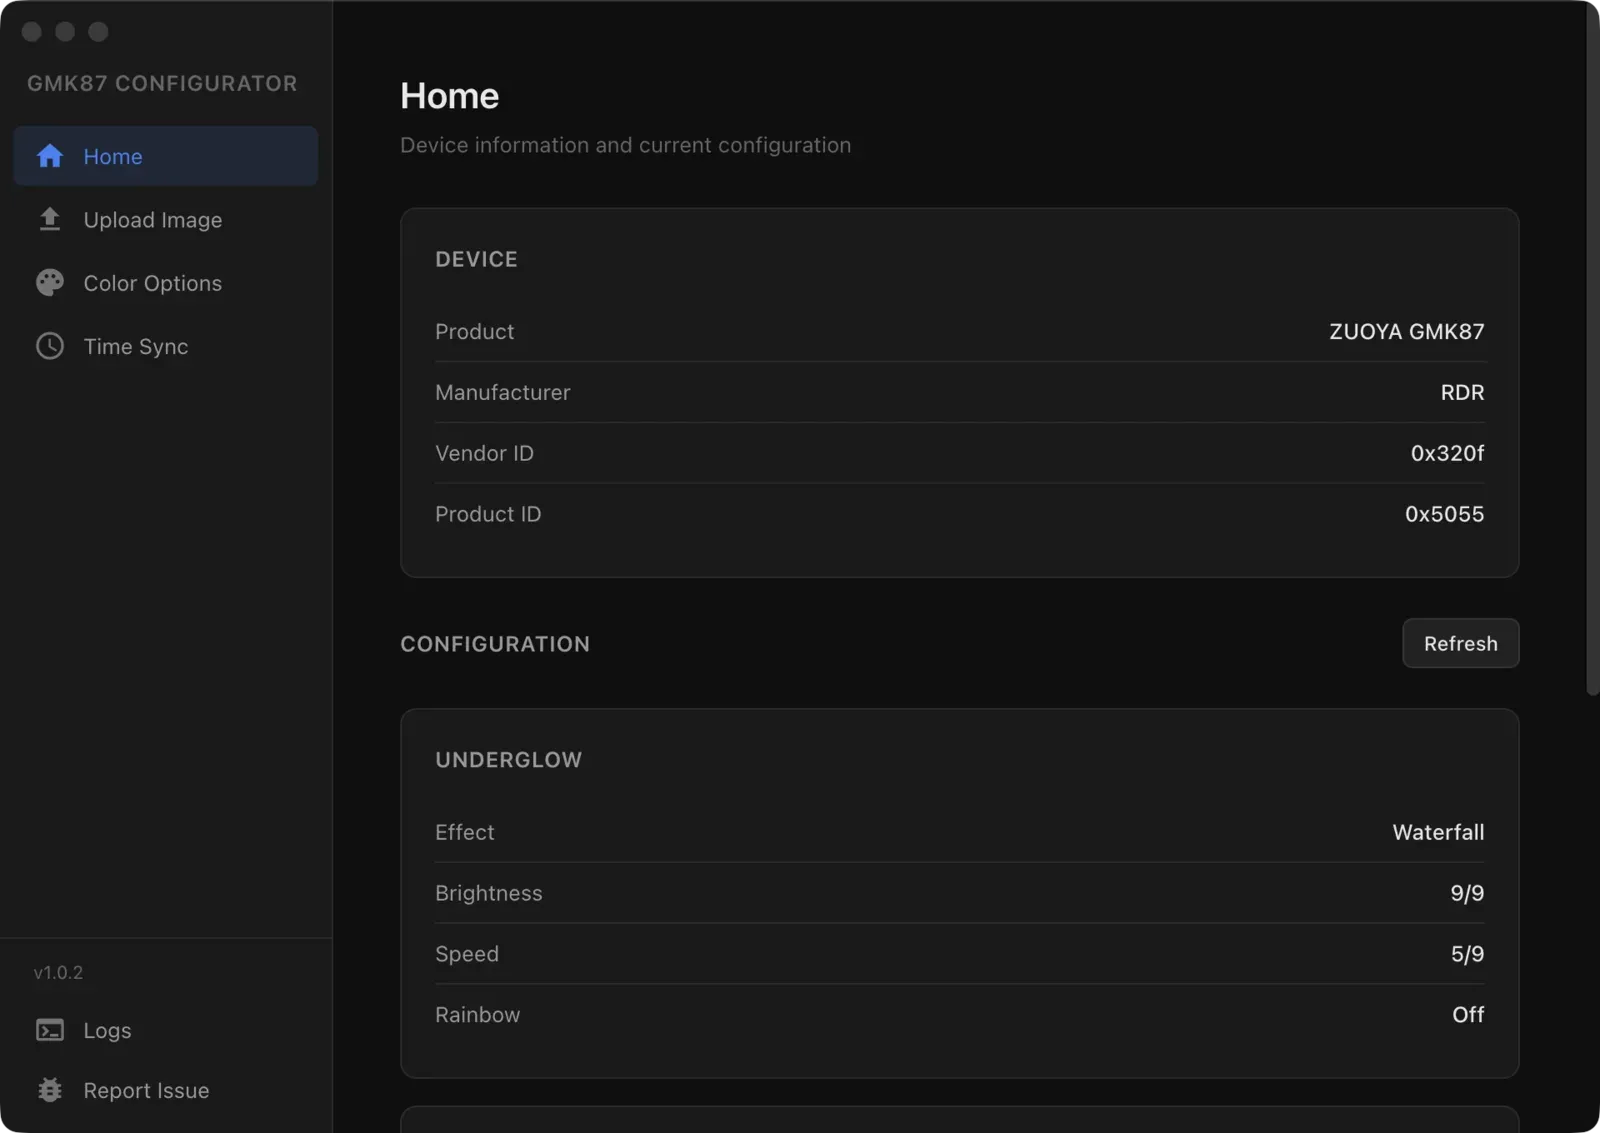
Task: Open the Home navigation item
Action: pyautogui.click(x=166, y=156)
